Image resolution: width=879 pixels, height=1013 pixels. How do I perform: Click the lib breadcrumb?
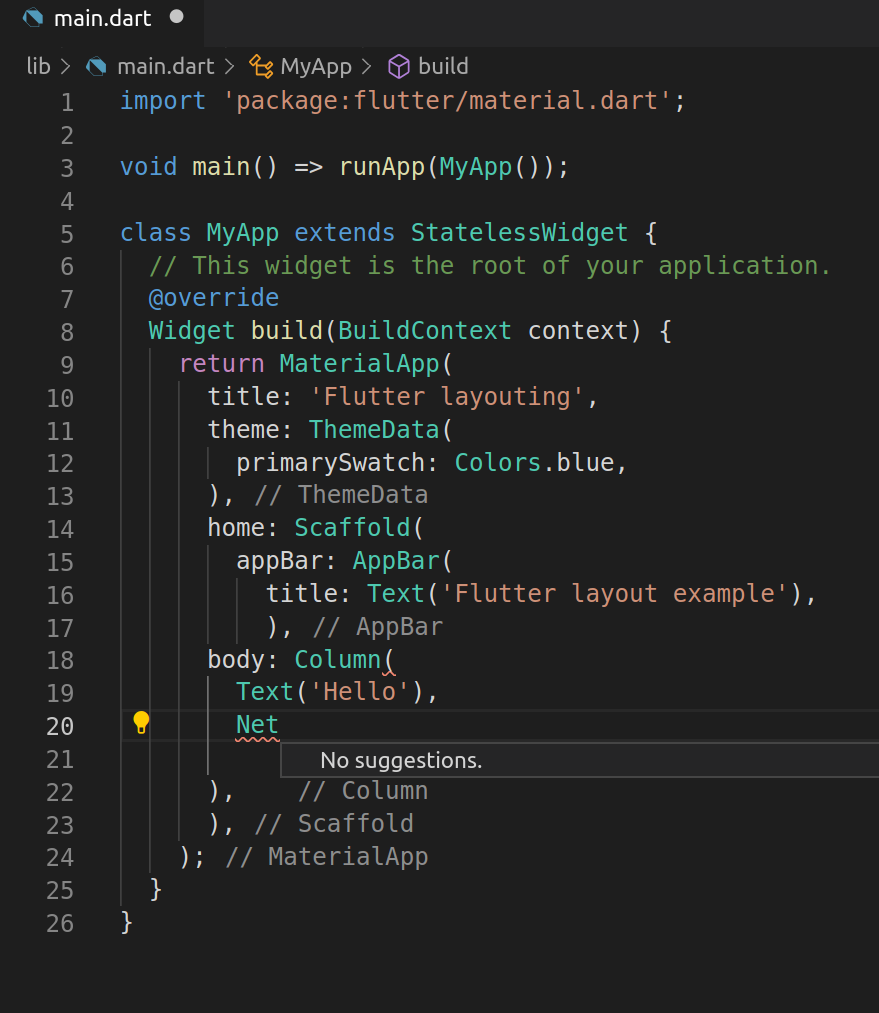pyautogui.click(x=38, y=67)
